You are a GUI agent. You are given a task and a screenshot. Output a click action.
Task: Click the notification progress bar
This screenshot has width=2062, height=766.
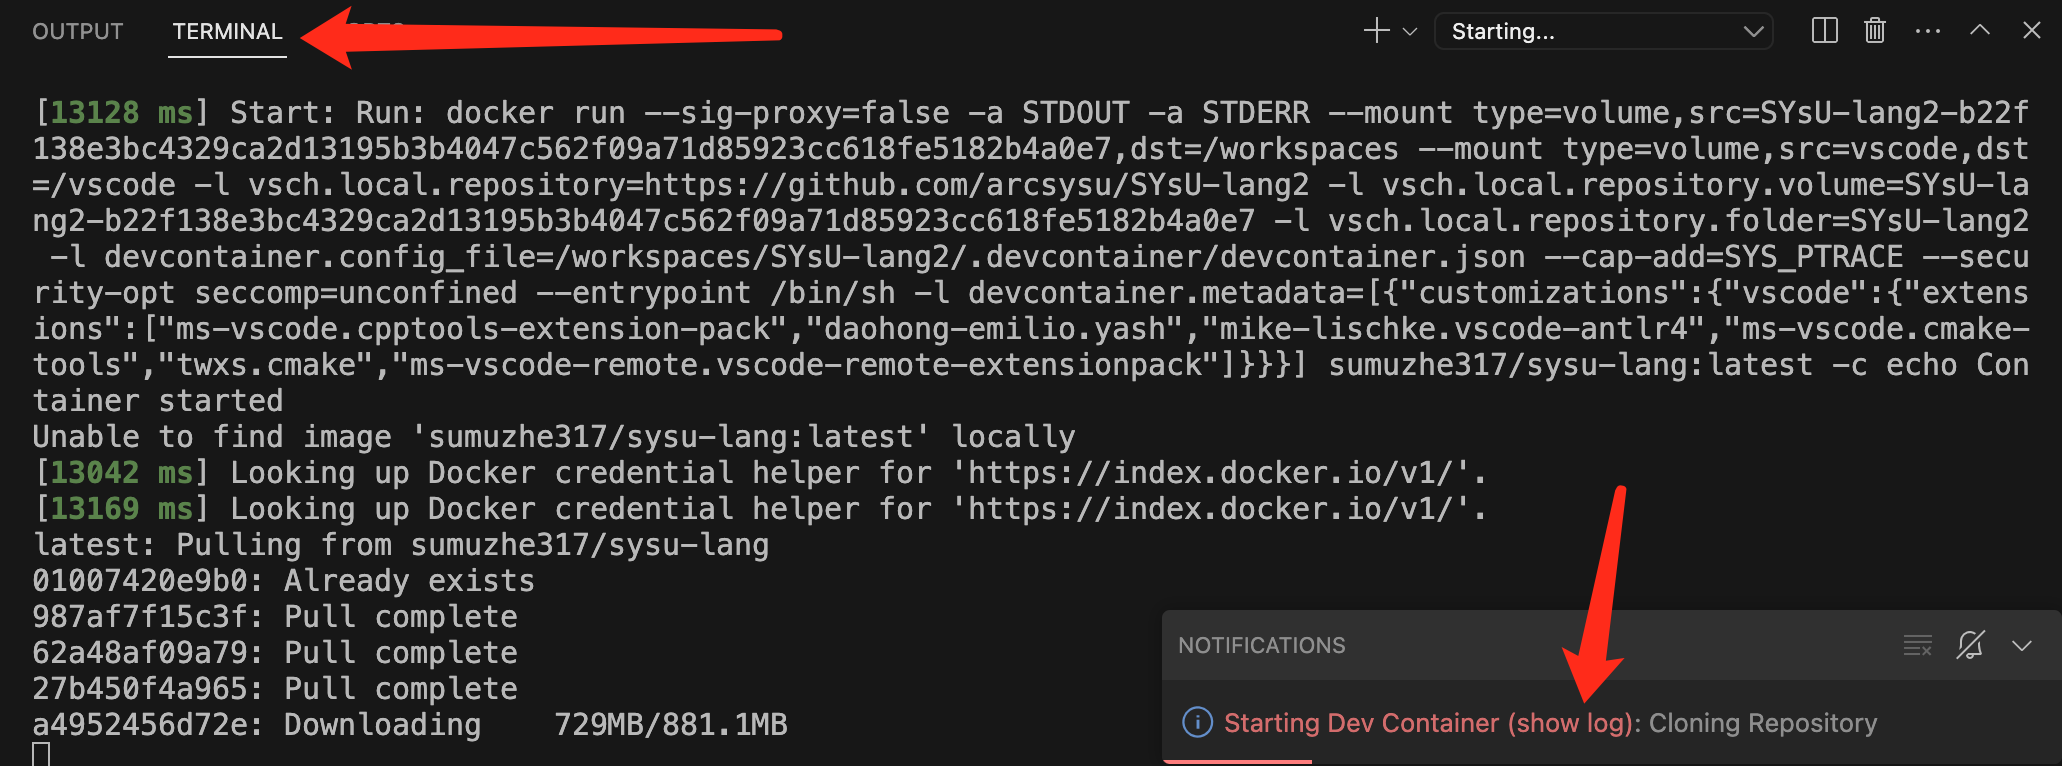pyautogui.click(x=1238, y=761)
